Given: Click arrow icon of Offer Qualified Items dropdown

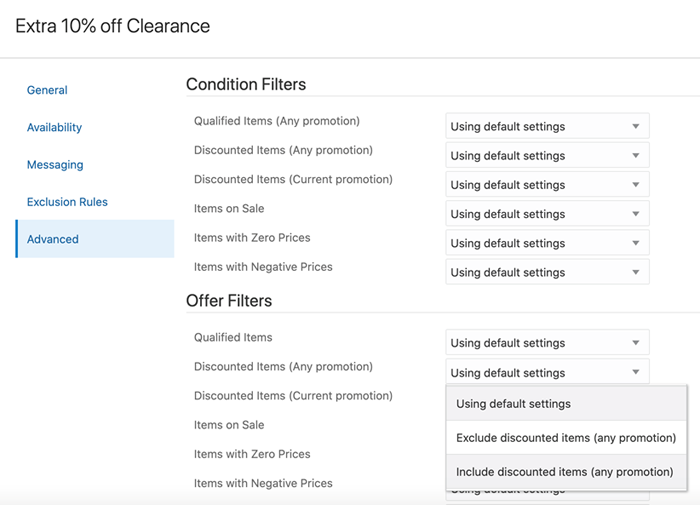Looking at the screenshot, I should (x=635, y=343).
